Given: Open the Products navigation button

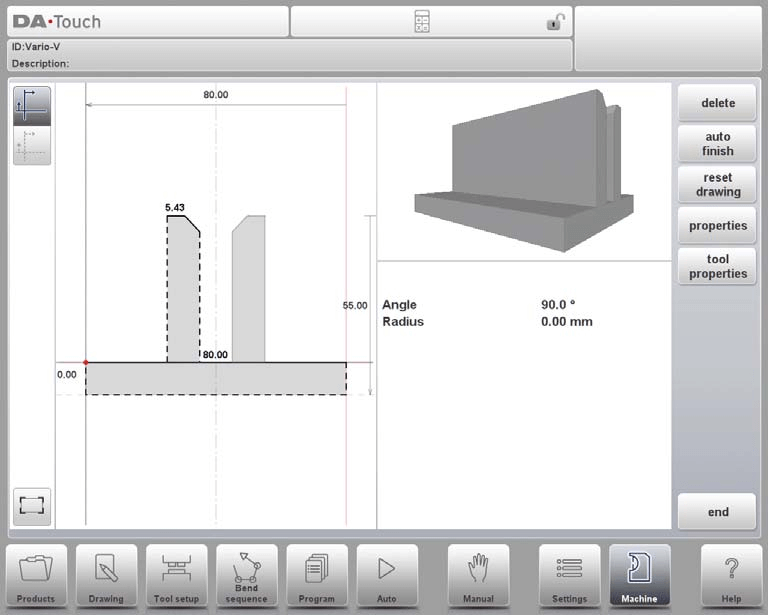Looking at the screenshot, I should coord(36,576).
